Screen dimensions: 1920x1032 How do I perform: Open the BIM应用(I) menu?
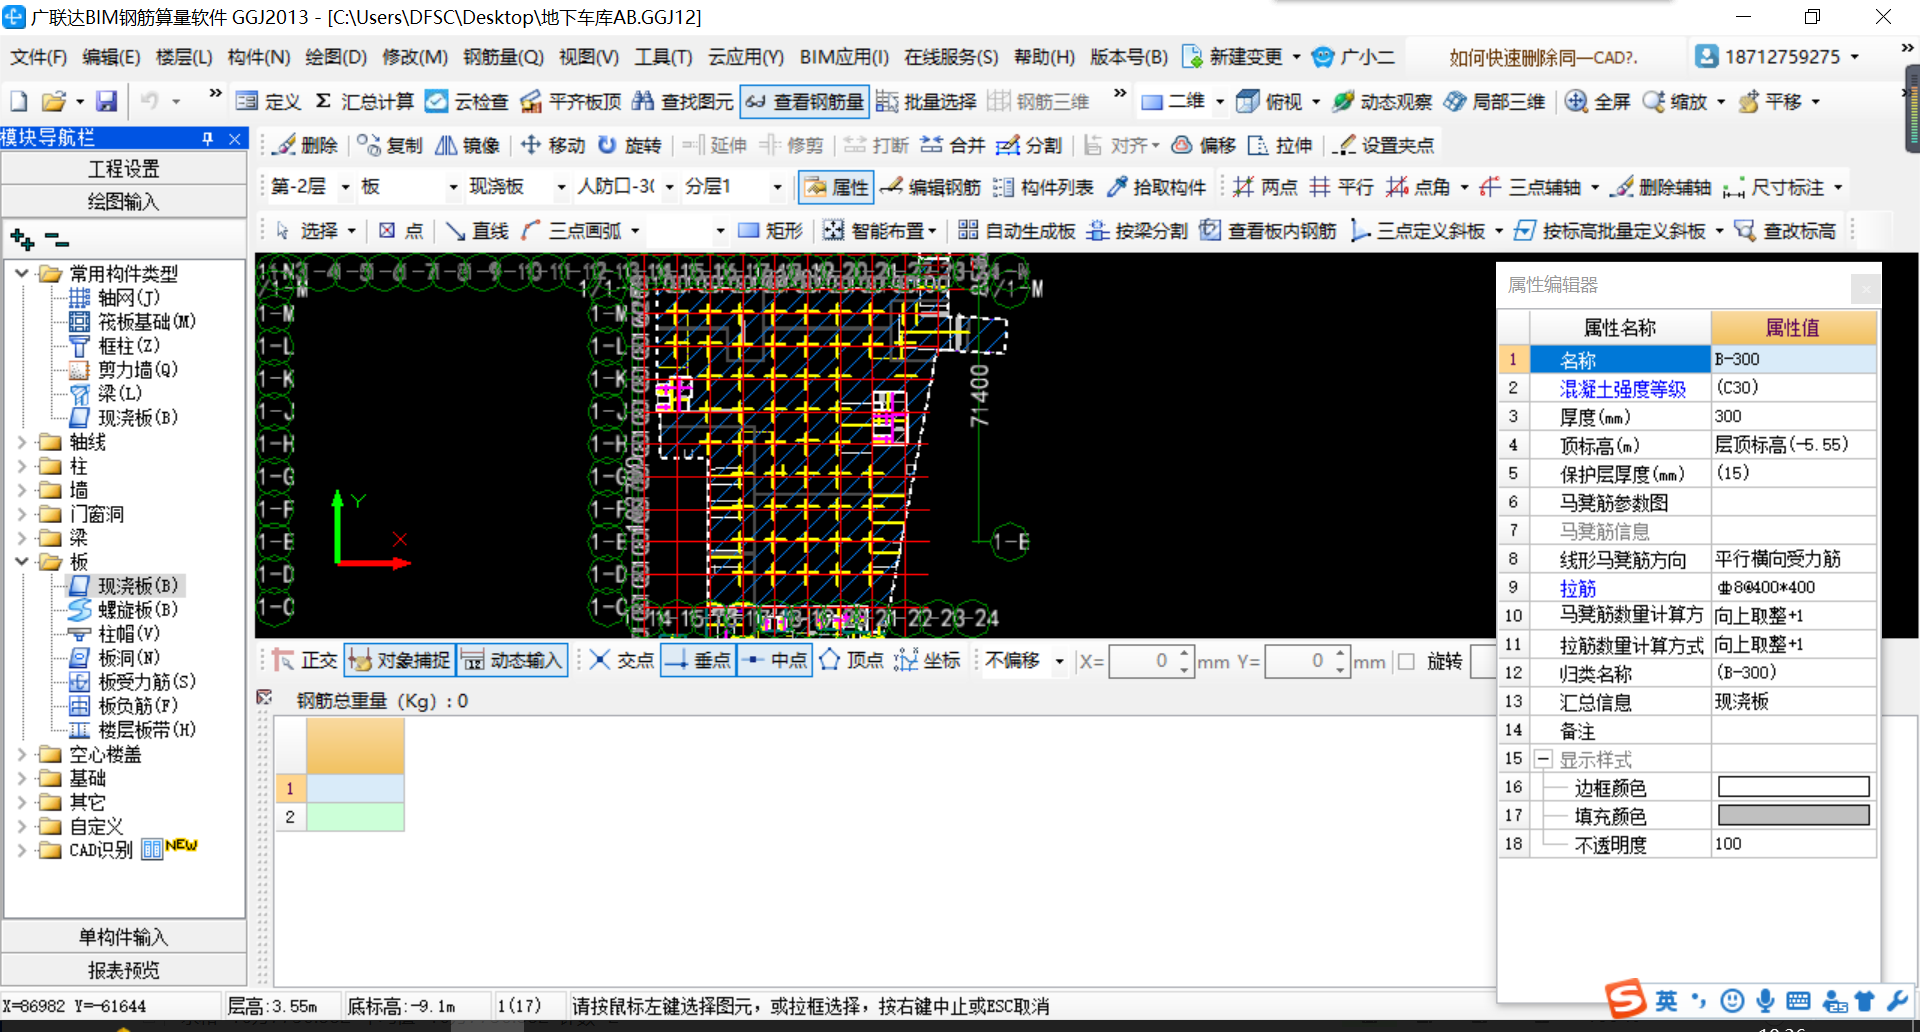click(x=844, y=57)
